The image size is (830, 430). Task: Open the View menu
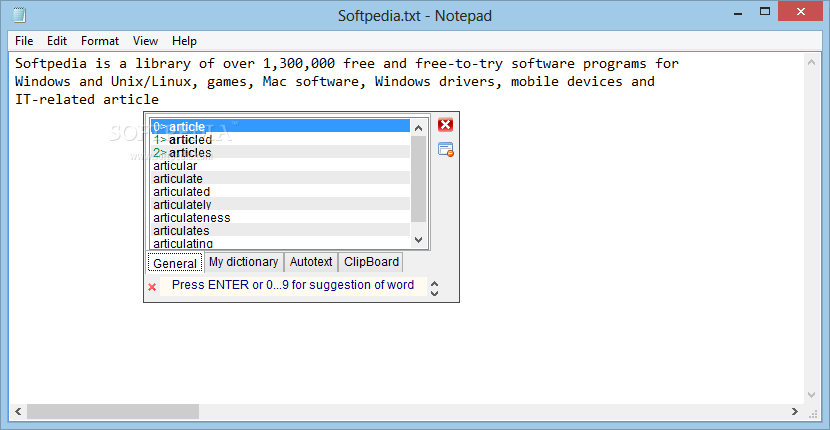145,41
